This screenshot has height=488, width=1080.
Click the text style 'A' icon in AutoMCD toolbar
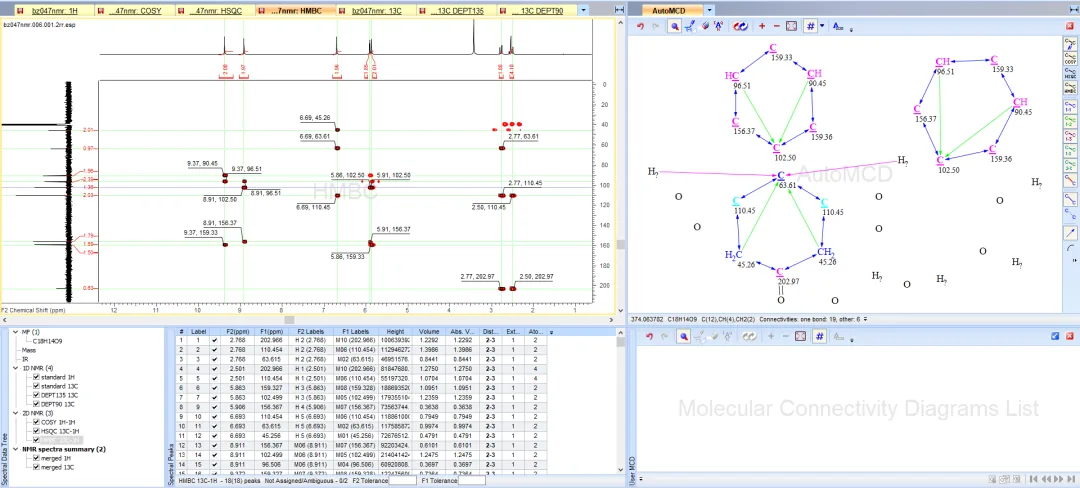click(838, 26)
